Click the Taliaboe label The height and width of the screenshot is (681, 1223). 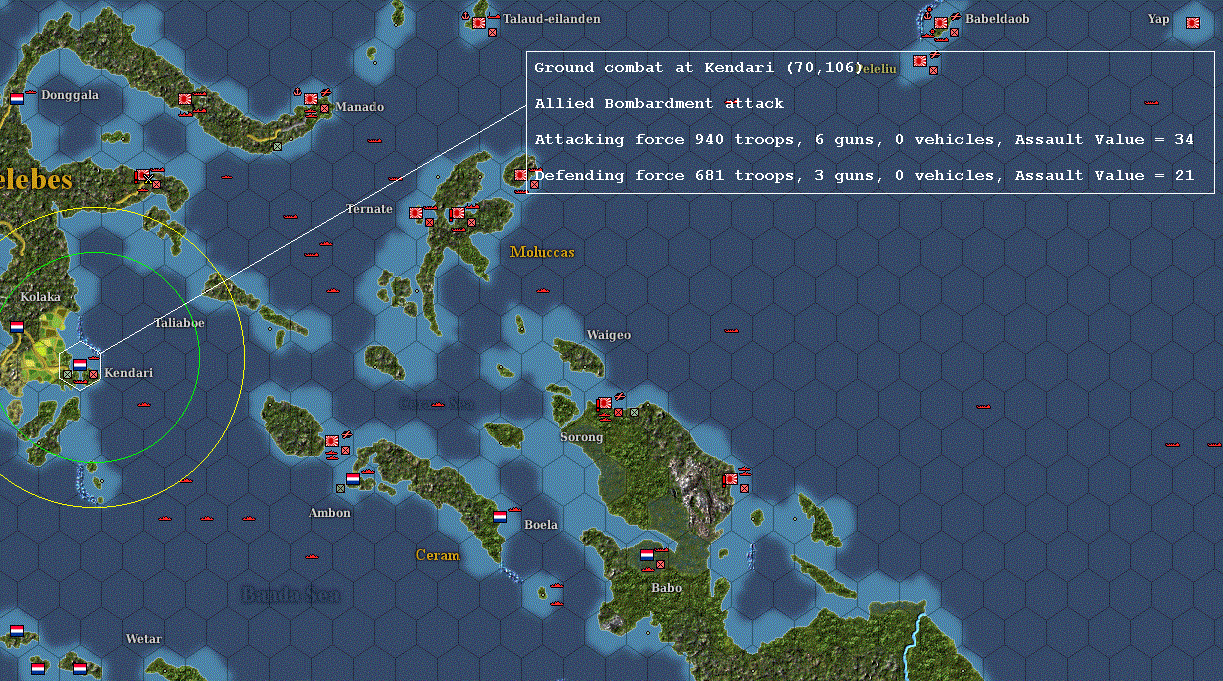point(180,323)
